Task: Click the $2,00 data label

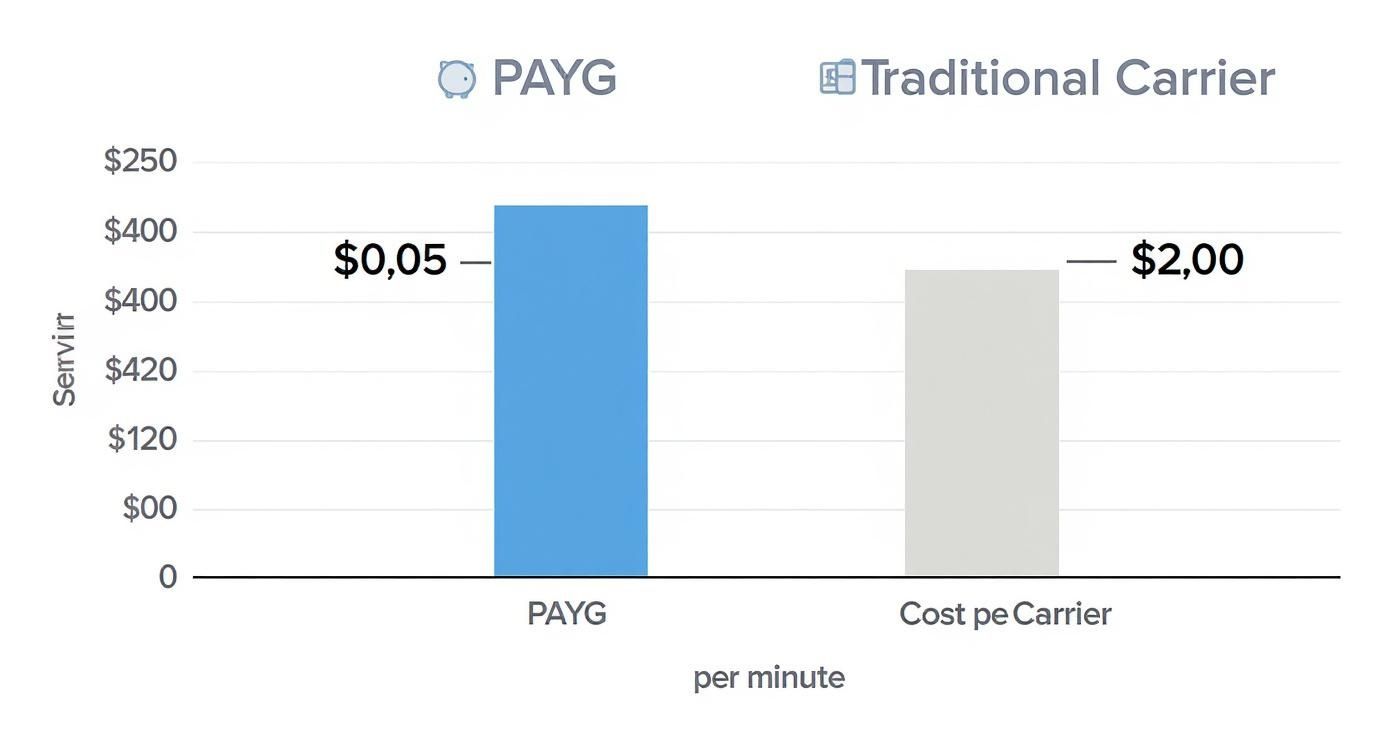Action: pyautogui.click(x=1187, y=260)
